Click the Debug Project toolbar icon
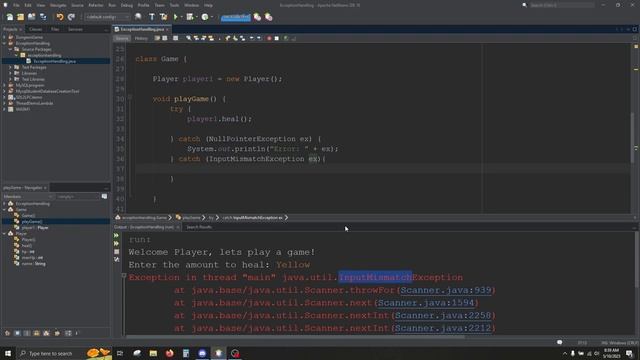Screen dimensions: 640x360 pyautogui.click(x=190, y=17)
